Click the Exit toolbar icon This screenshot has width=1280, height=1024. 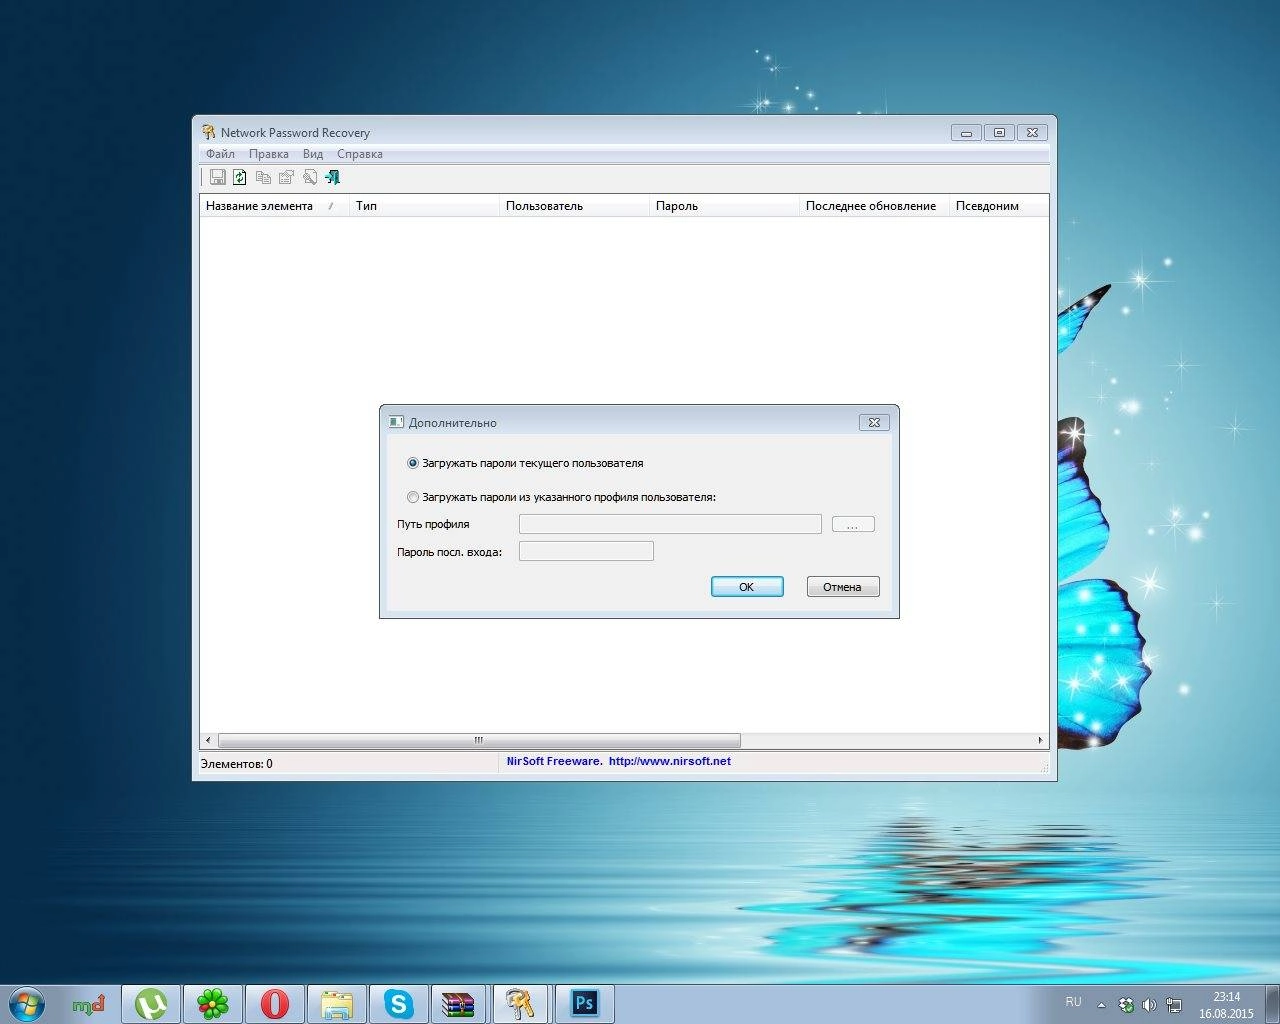[x=332, y=177]
